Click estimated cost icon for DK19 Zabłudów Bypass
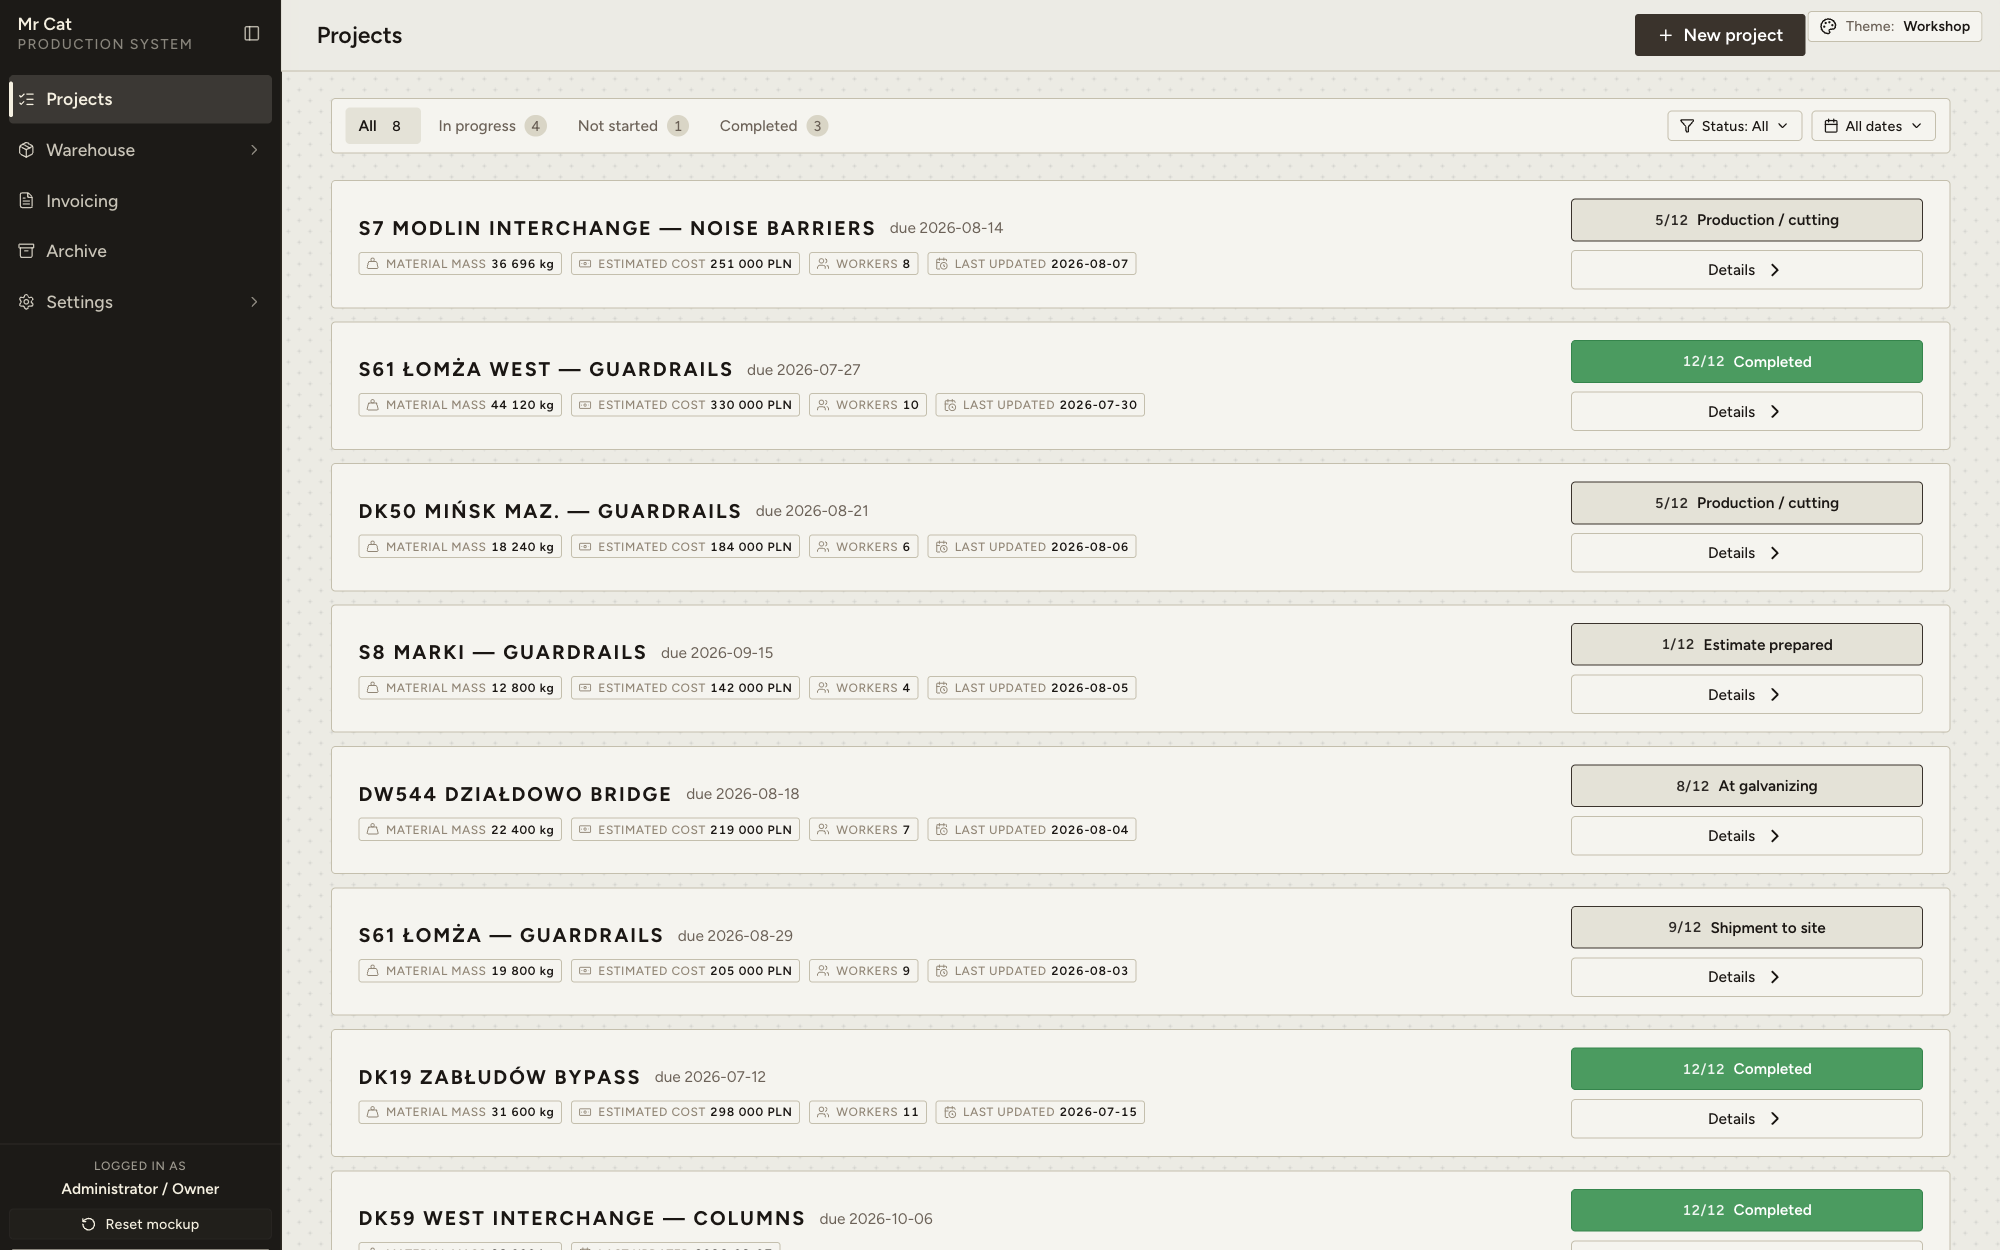The image size is (2000, 1250). 585,1112
